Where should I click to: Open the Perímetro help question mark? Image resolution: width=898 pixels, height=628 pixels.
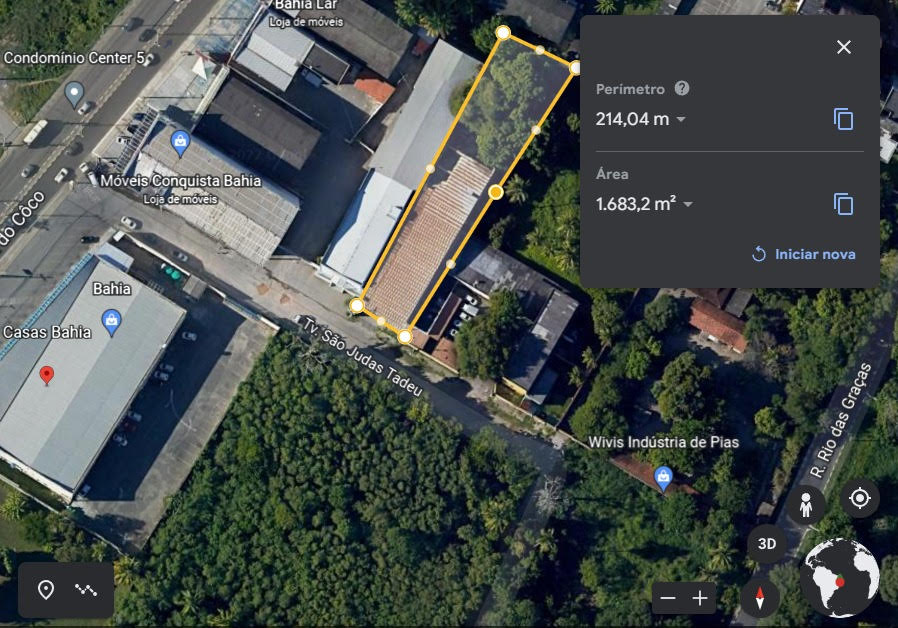[682, 88]
